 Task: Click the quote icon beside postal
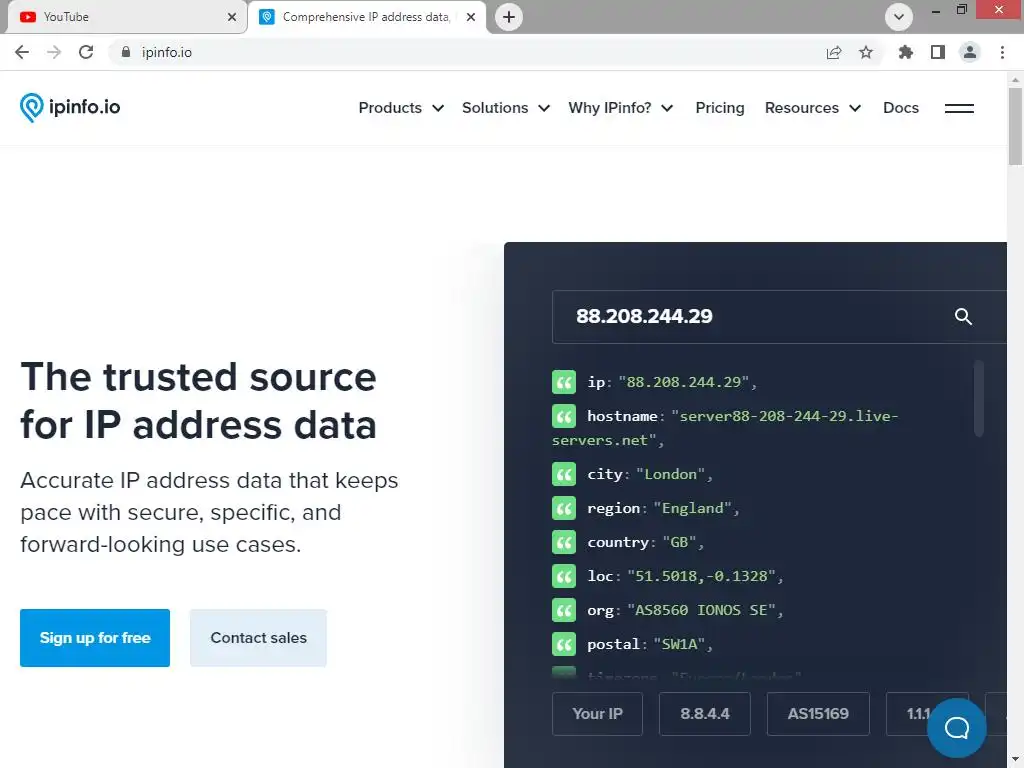pyautogui.click(x=564, y=644)
